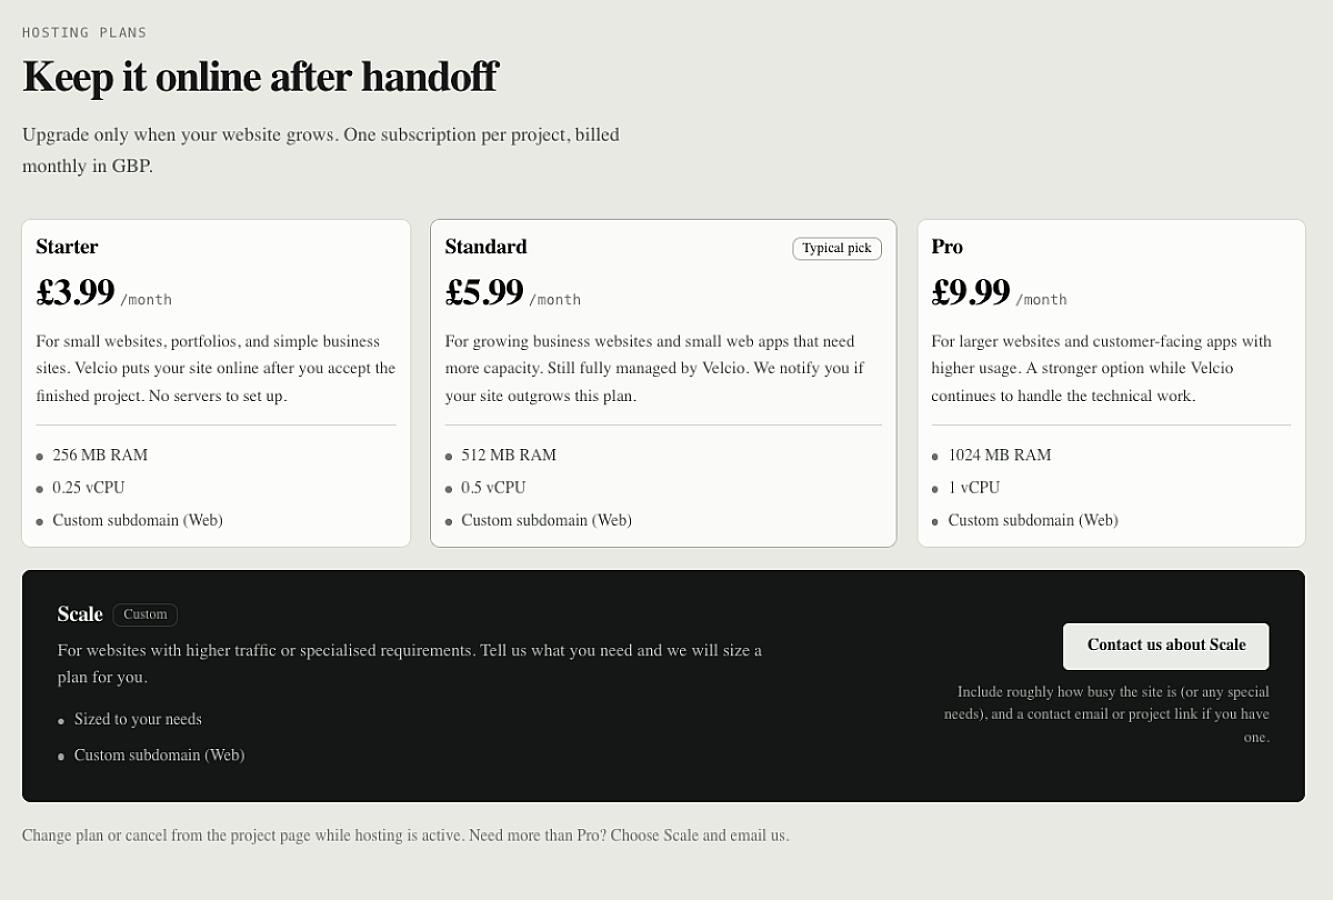
Task: Click the £3.99 Starter price
Action: 76,292
